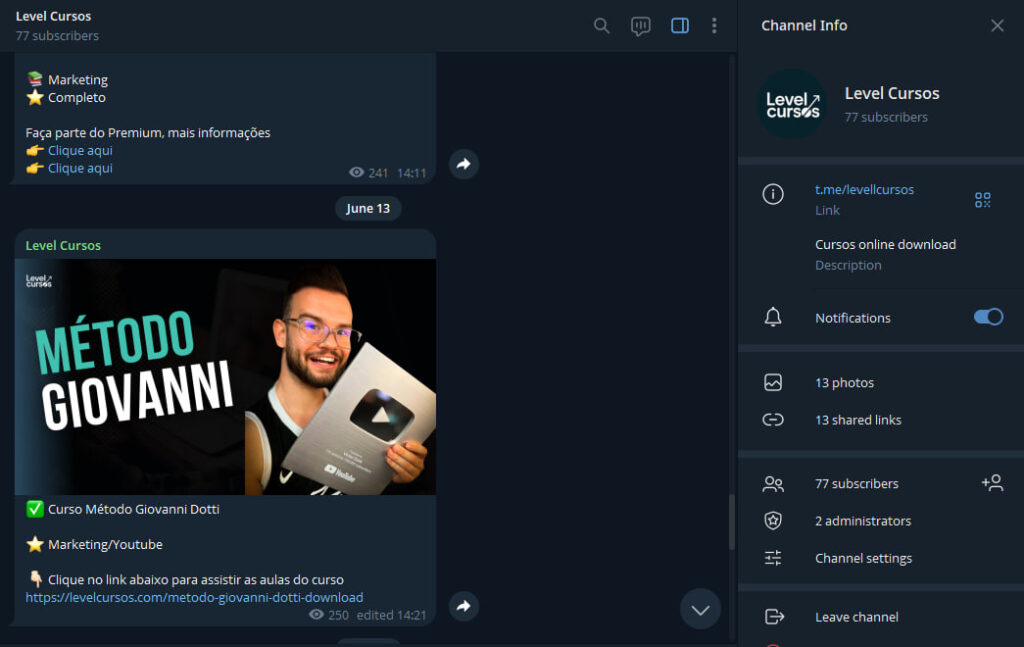Click the administrators shield icon
The height and width of the screenshot is (647, 1024).
click(773, 521)
